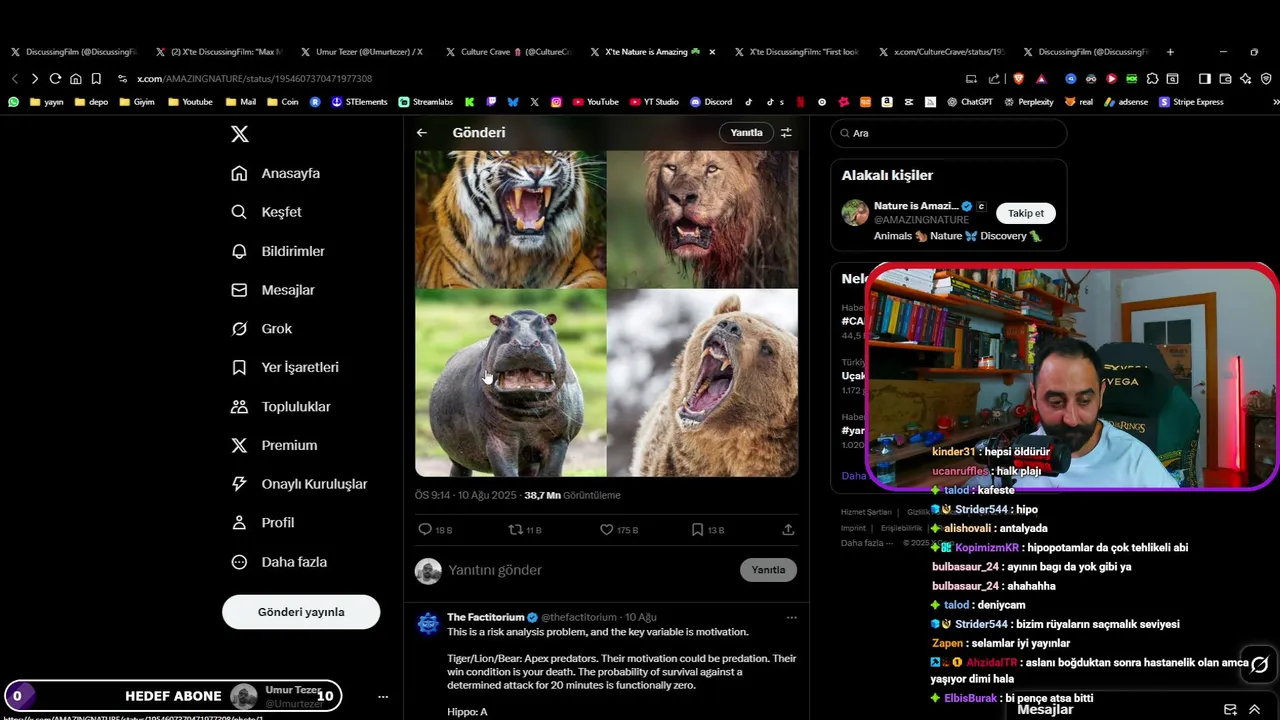Open the depo bookmarks folder
Screen dimensions: 1280x720
coord(90,102)
